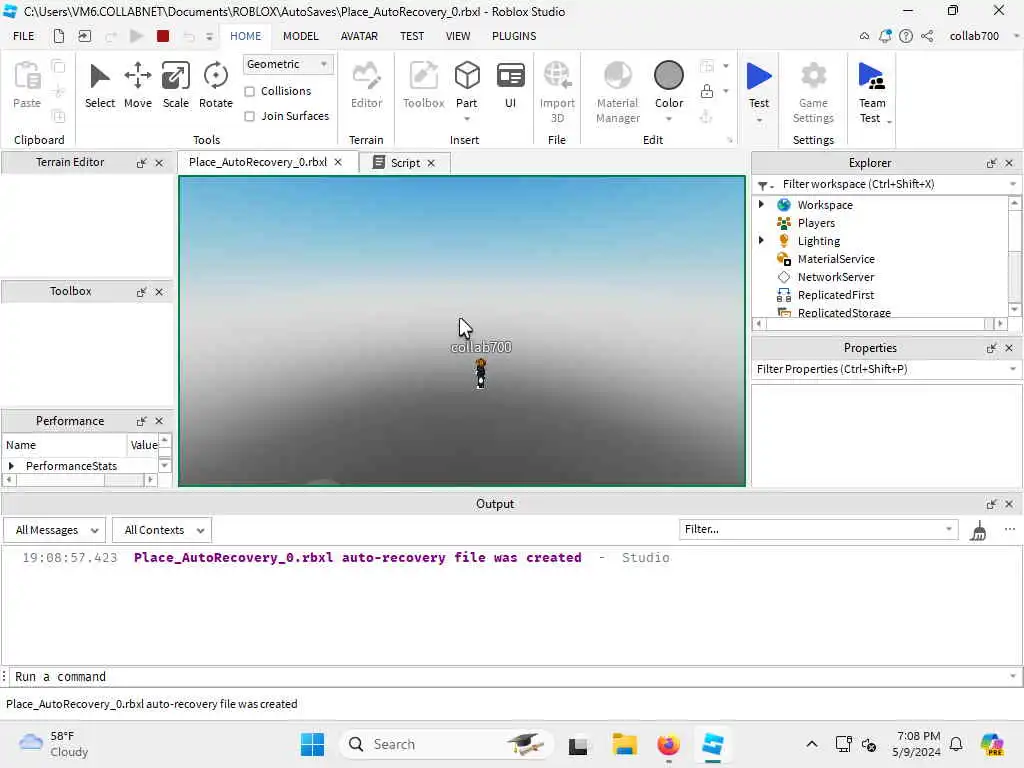Open Windows Start menu
This screenshot has height=768, width=1024.
[312, 744]
